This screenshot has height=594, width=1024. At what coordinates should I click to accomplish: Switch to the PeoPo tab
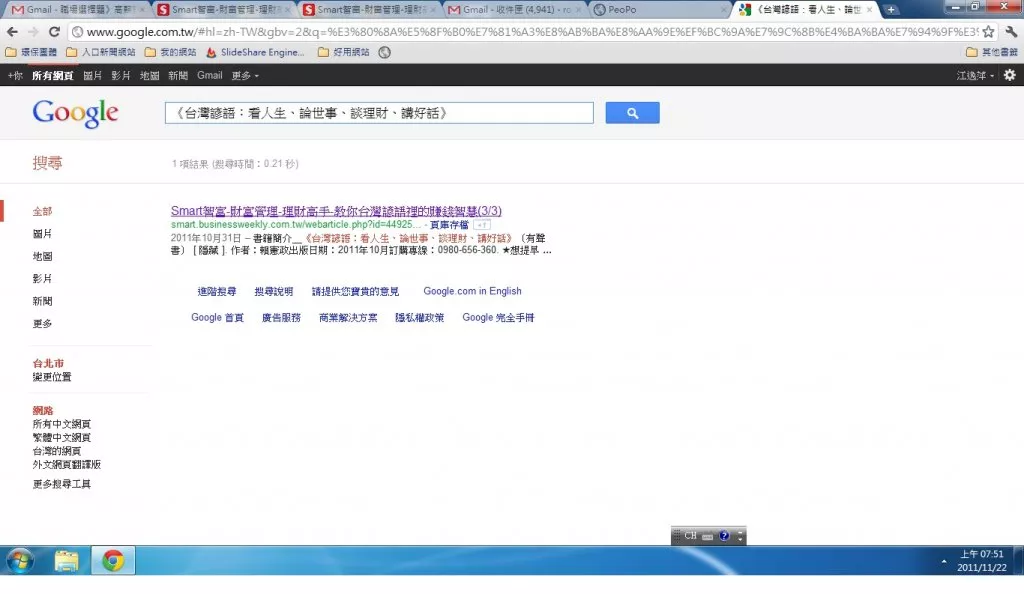point(660,10)
